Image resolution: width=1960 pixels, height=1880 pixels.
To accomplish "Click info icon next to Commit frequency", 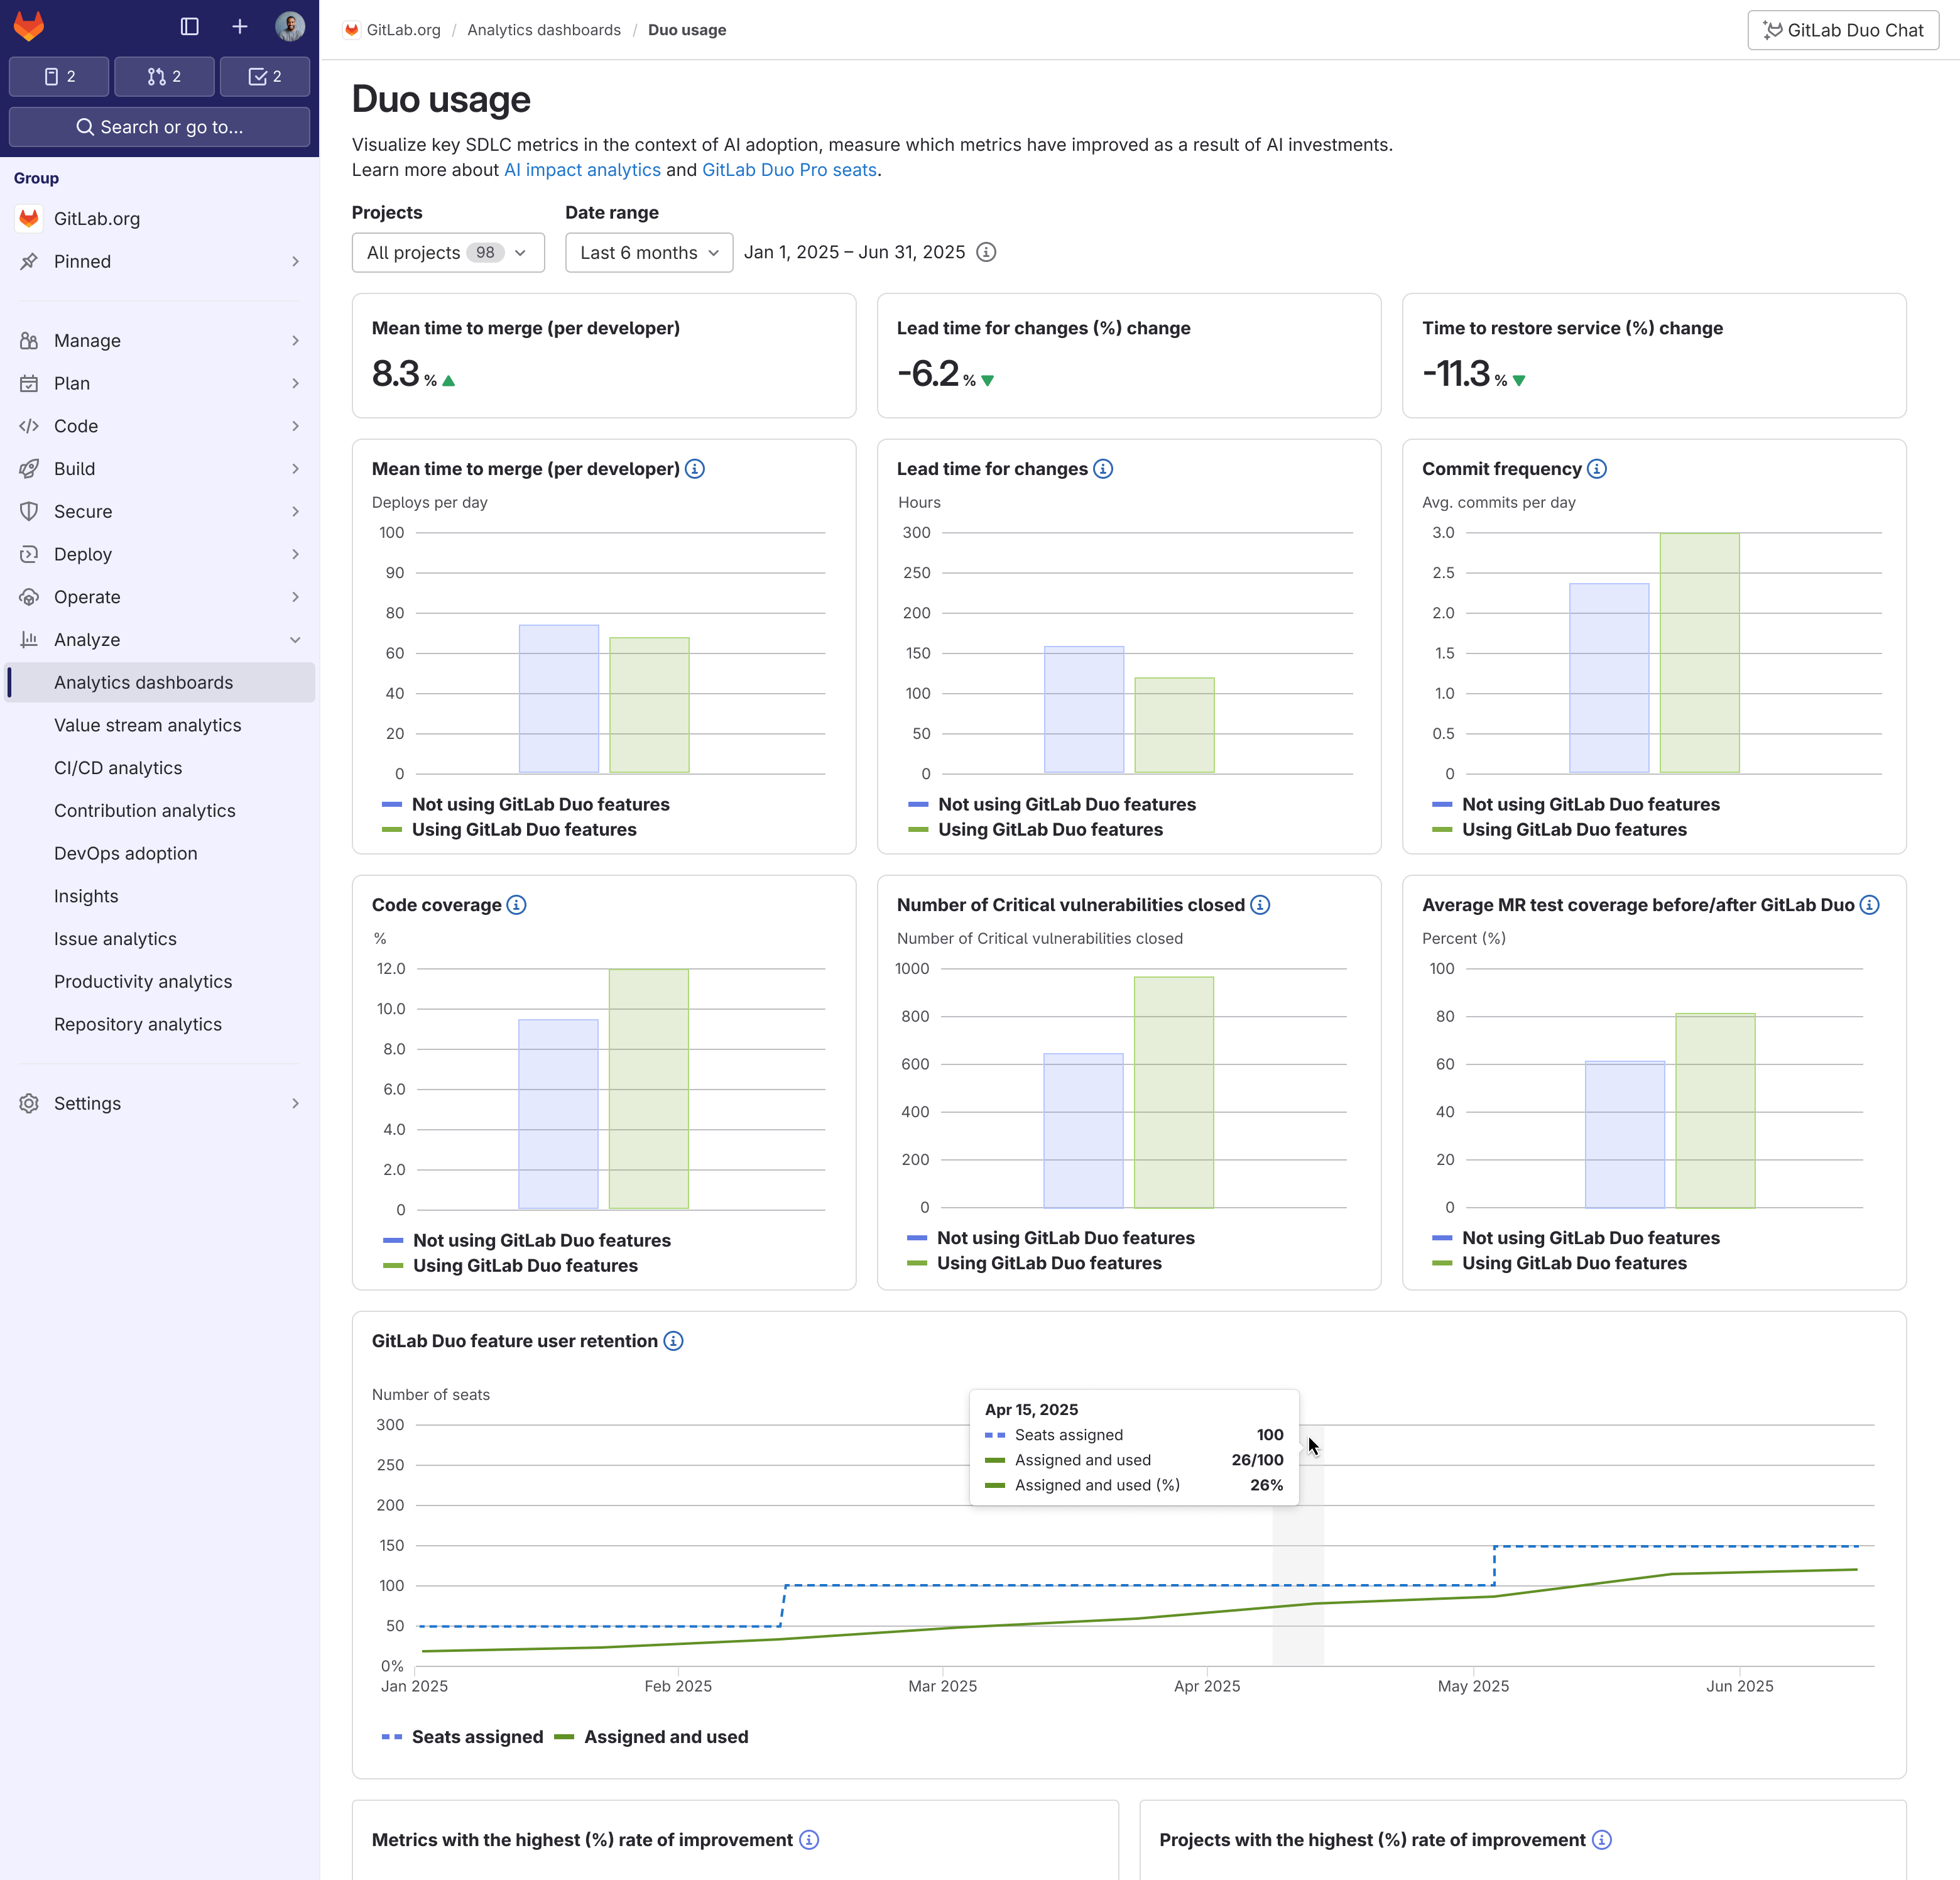I will click(1597, 469).
